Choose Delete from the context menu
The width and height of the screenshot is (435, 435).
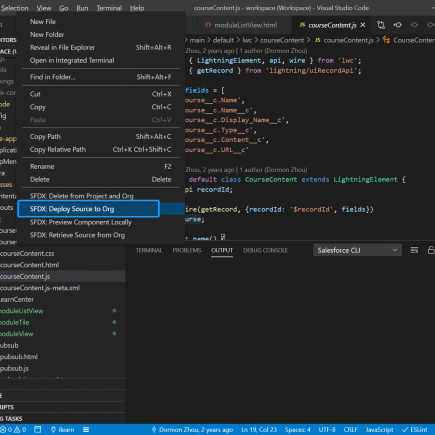[x=101, y=180]
